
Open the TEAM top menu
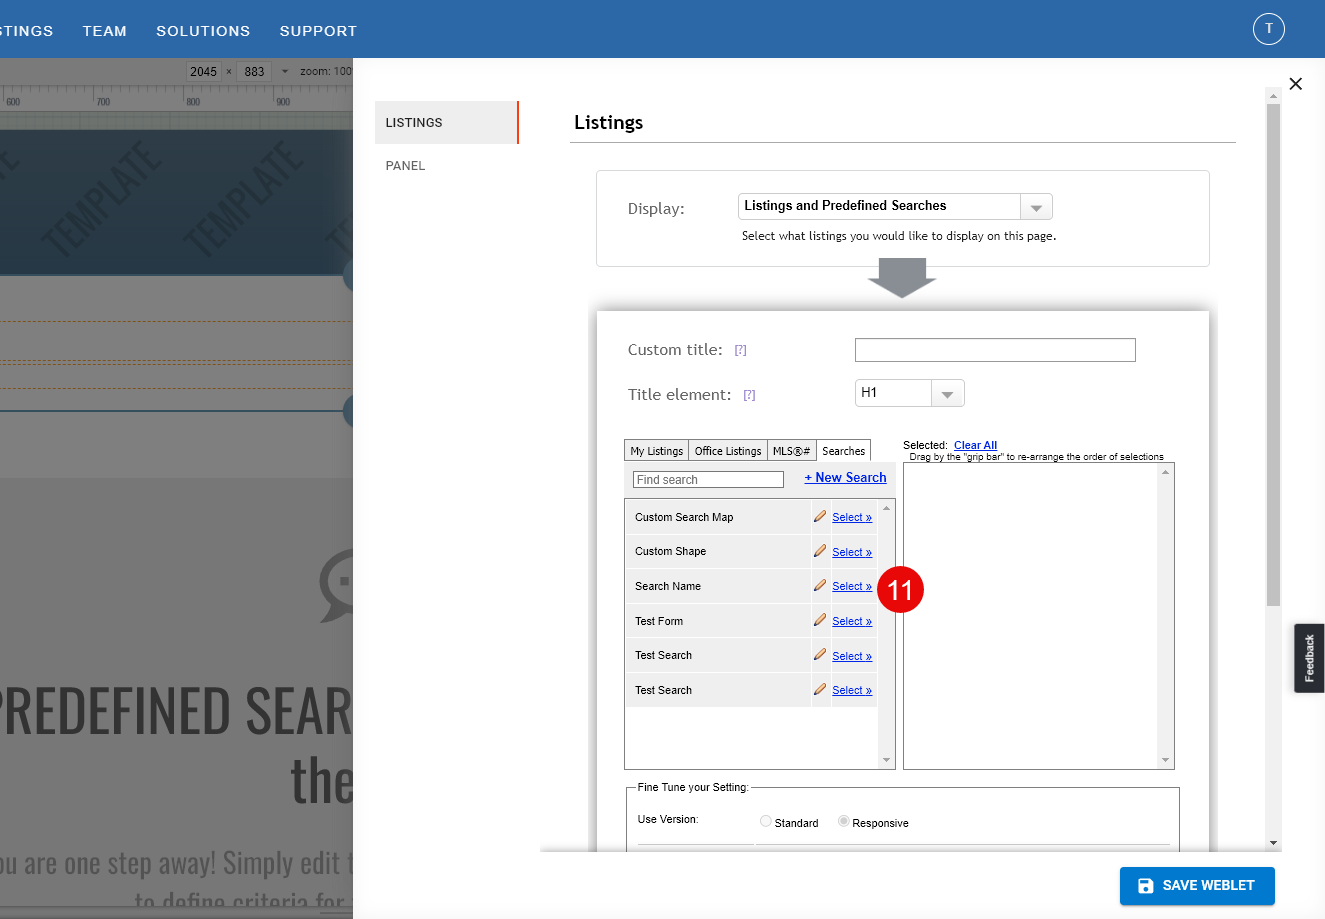tap(105, 31)
